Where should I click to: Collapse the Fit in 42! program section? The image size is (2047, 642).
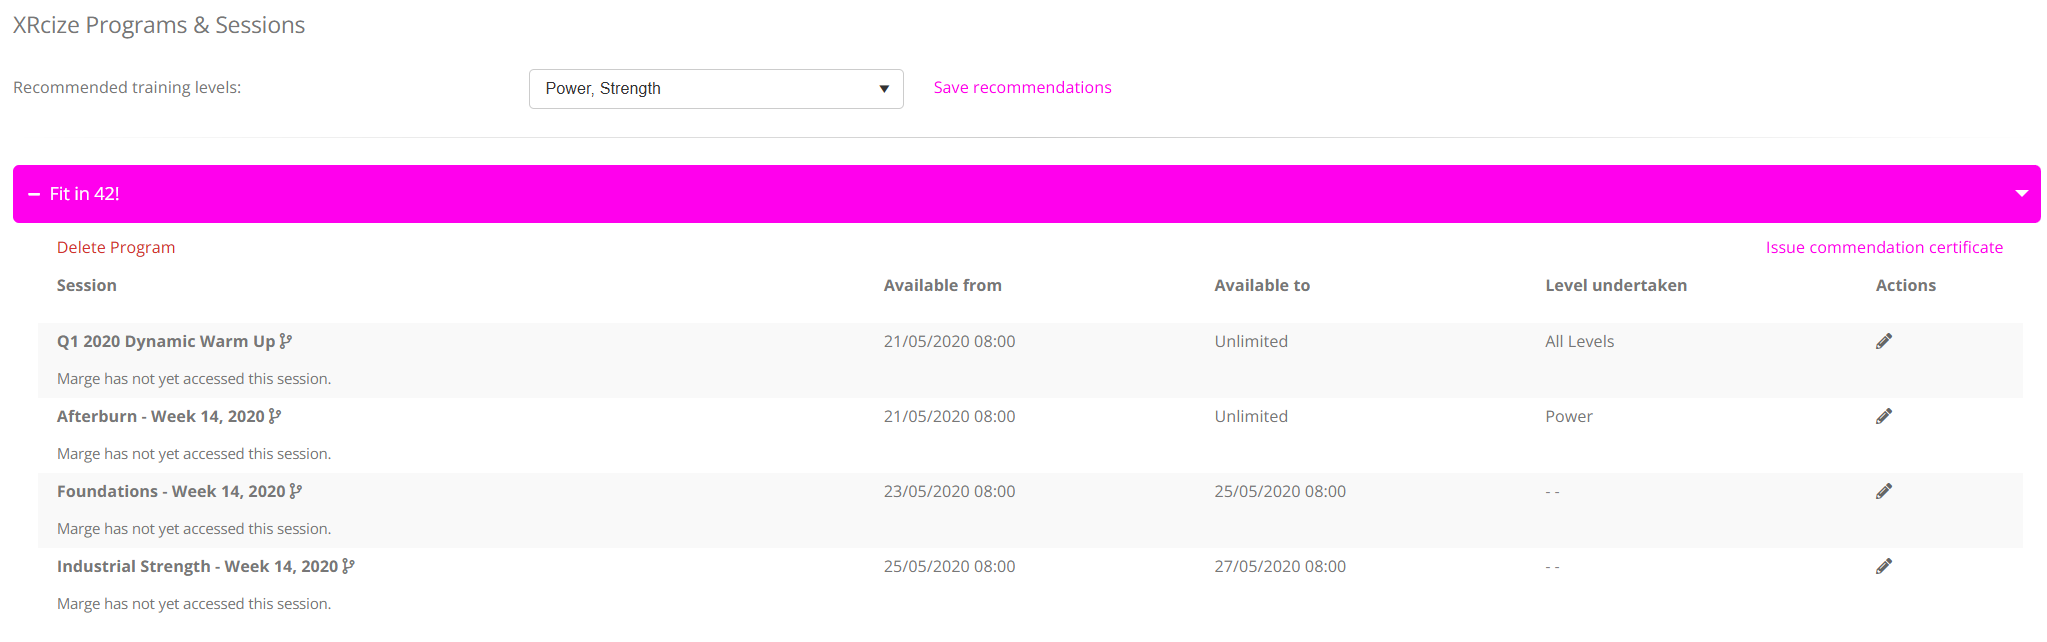coord(34,194)
